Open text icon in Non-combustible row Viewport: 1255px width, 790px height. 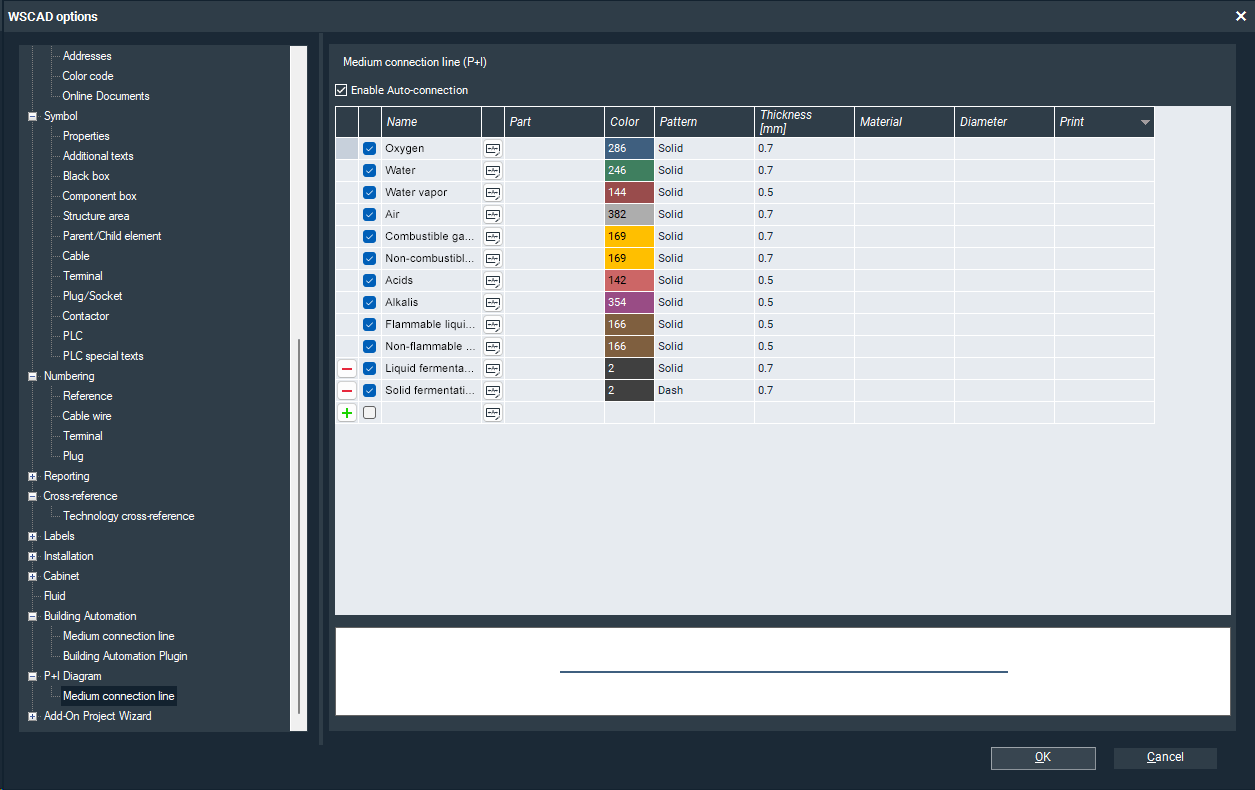[x=493, y=259]
